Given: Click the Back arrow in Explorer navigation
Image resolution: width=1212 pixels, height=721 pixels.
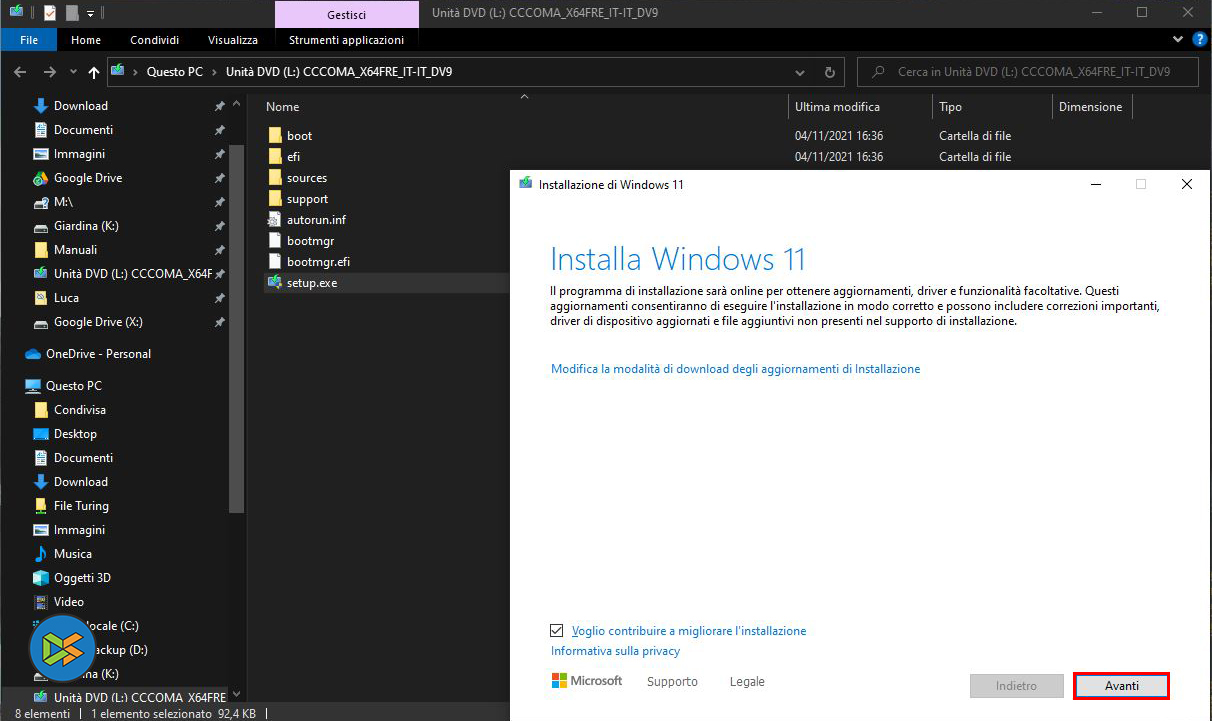Looking at the screenshot, I should (x=21, y=72).
